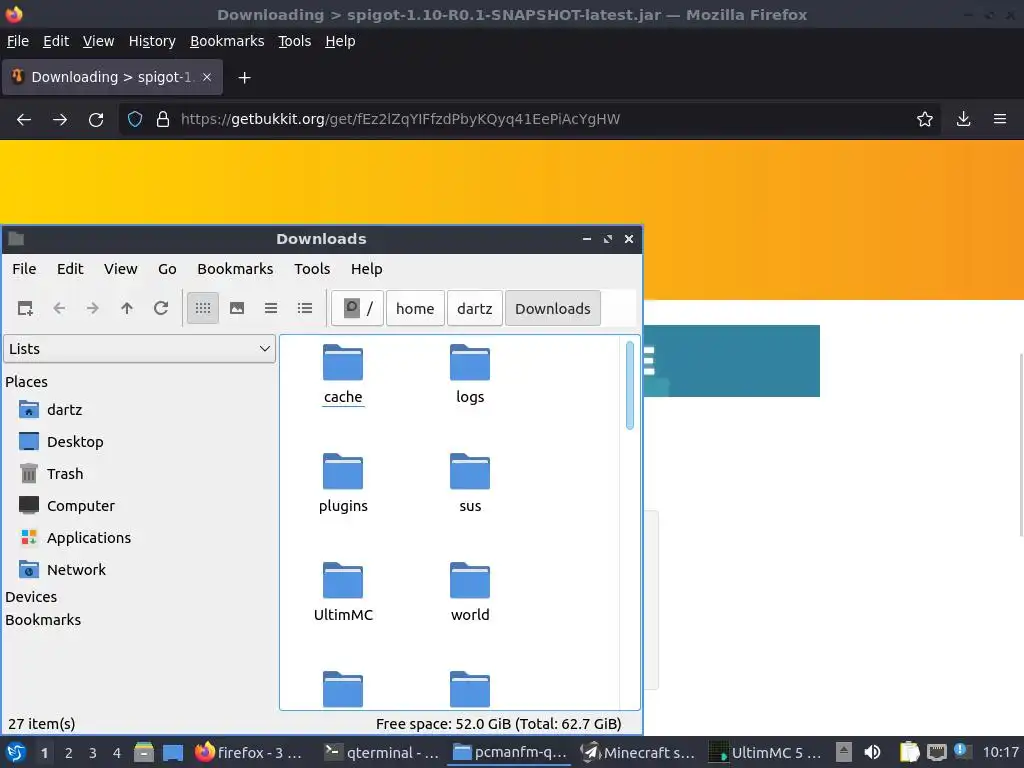This screenshot has height=768, width=1024.
Task: Open file manager Tools menu
Action: [x=312, y=269]
